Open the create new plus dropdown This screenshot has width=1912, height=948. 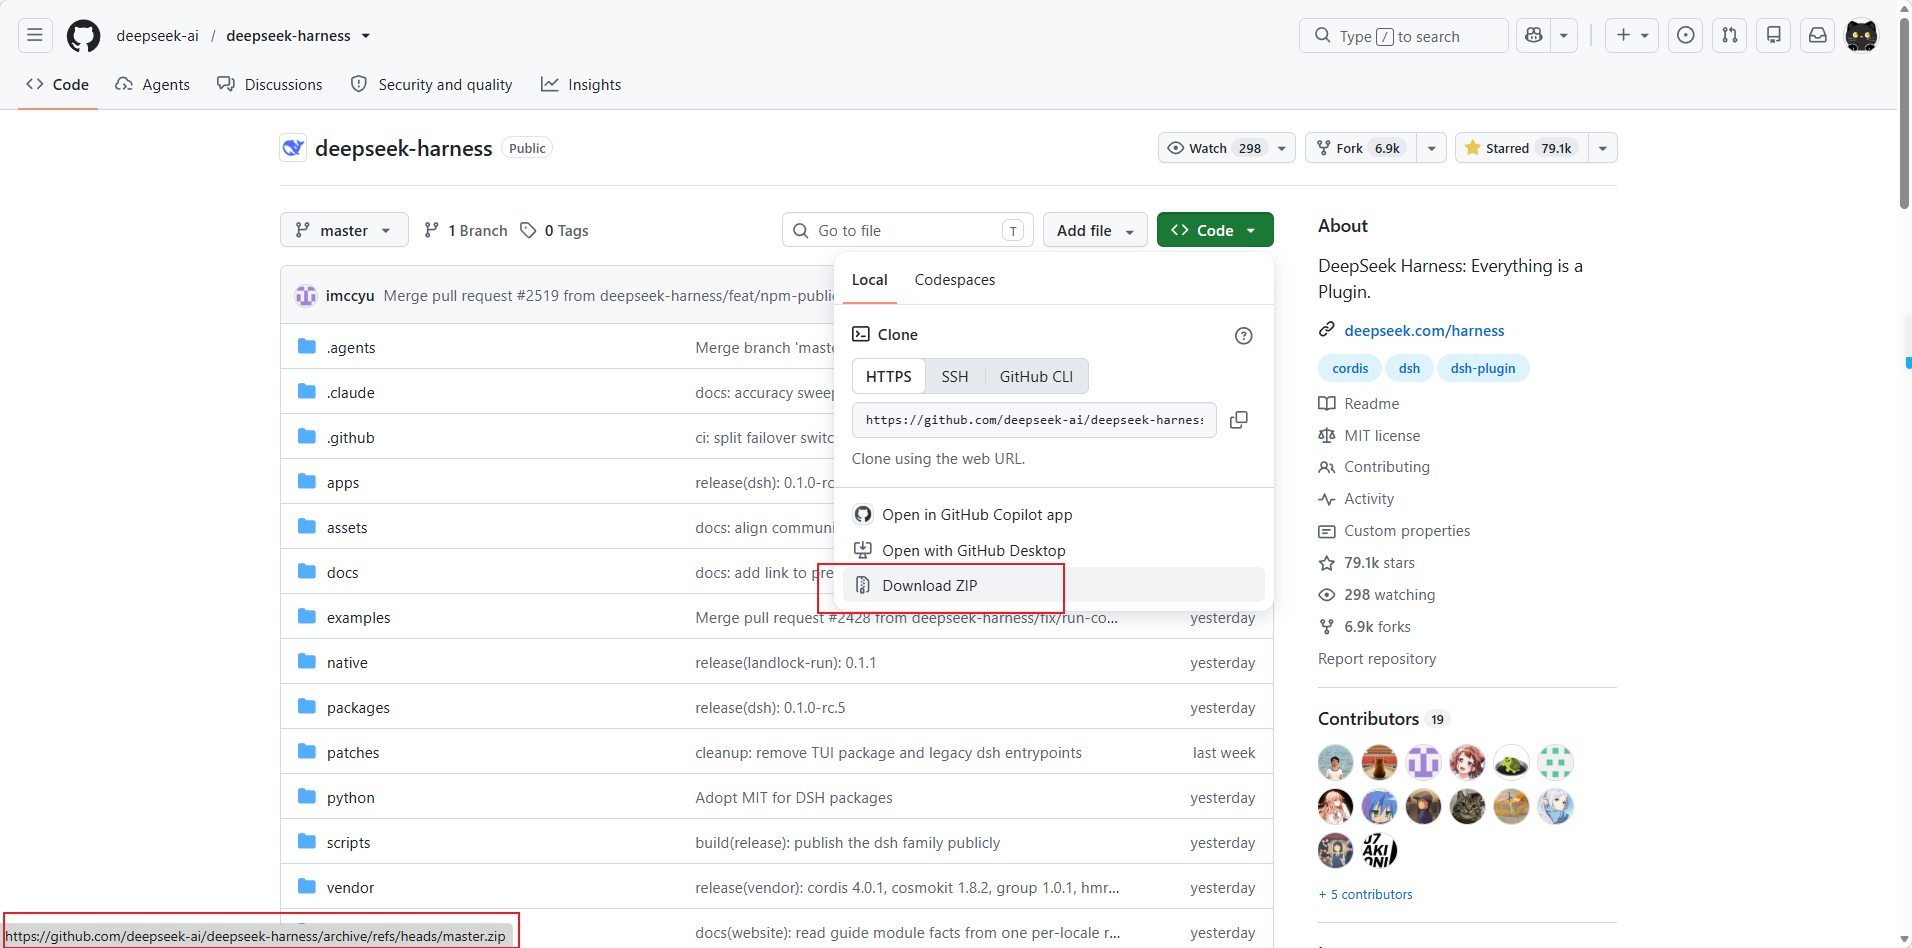[1632, 36]
